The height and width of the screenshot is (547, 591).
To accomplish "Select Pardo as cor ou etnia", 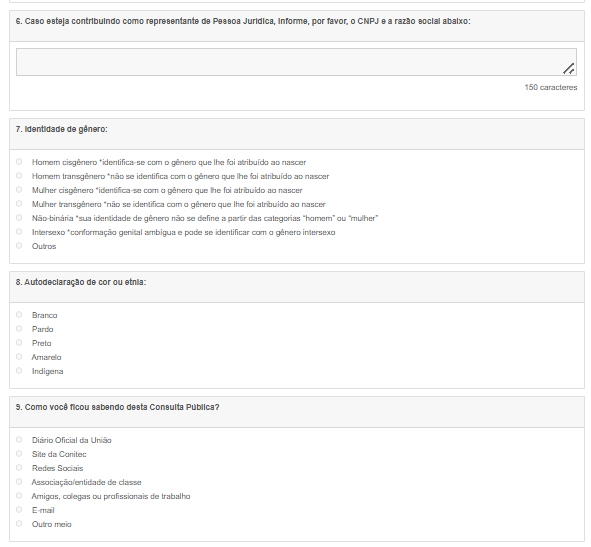I will [19, 329].
